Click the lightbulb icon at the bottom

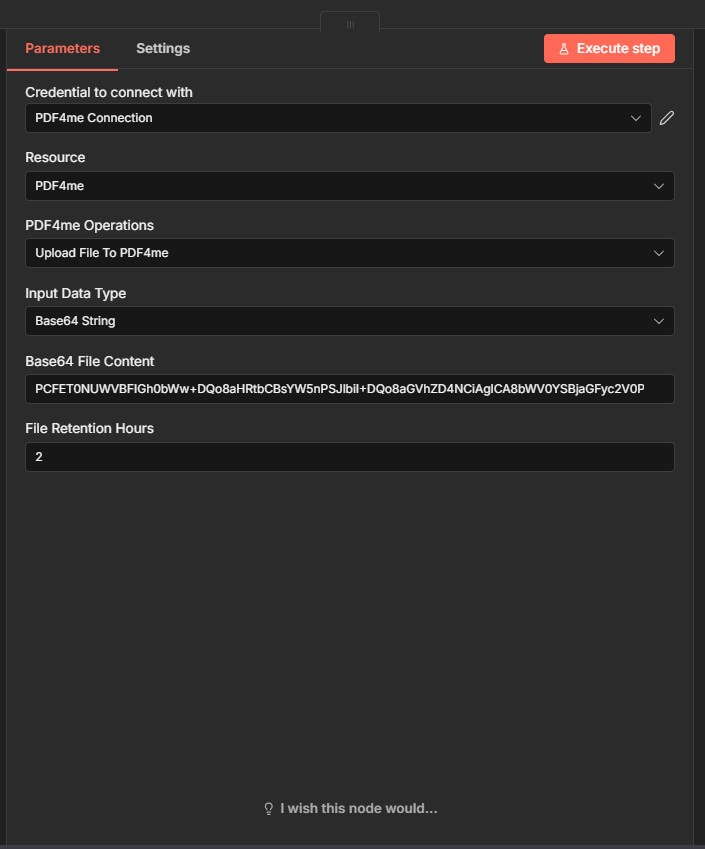268,808
